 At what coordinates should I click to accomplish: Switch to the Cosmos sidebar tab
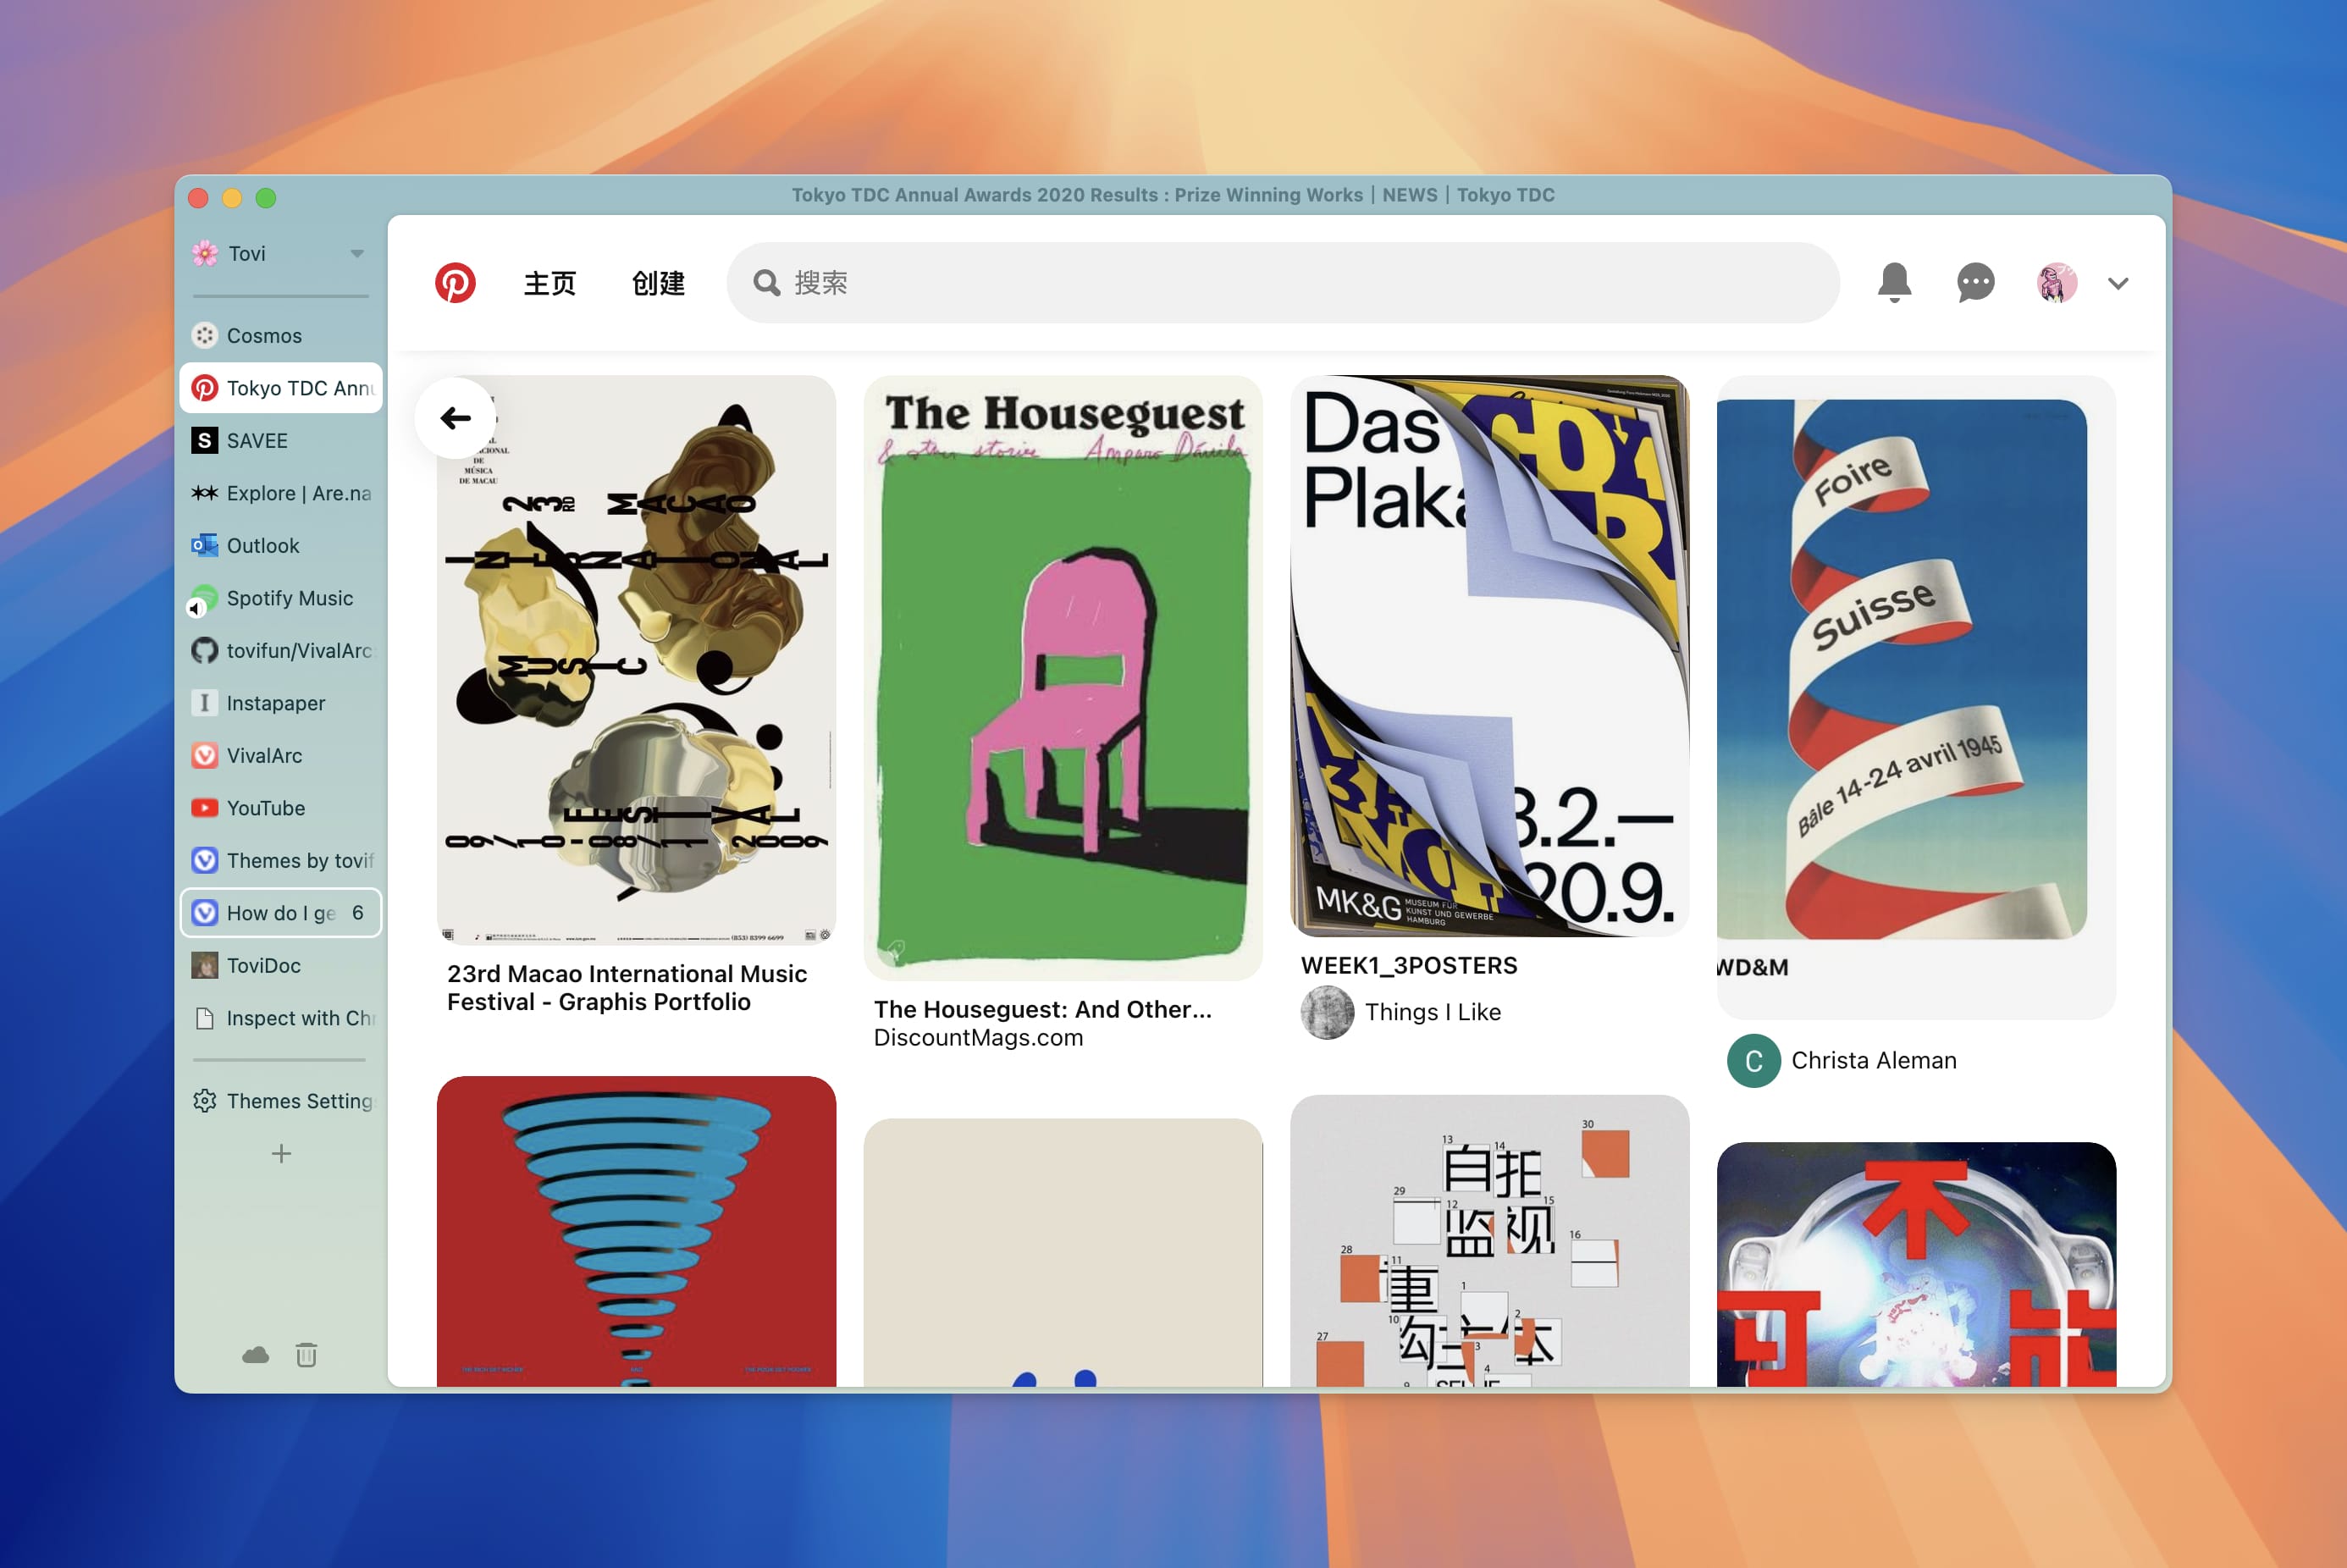(281, 336)
